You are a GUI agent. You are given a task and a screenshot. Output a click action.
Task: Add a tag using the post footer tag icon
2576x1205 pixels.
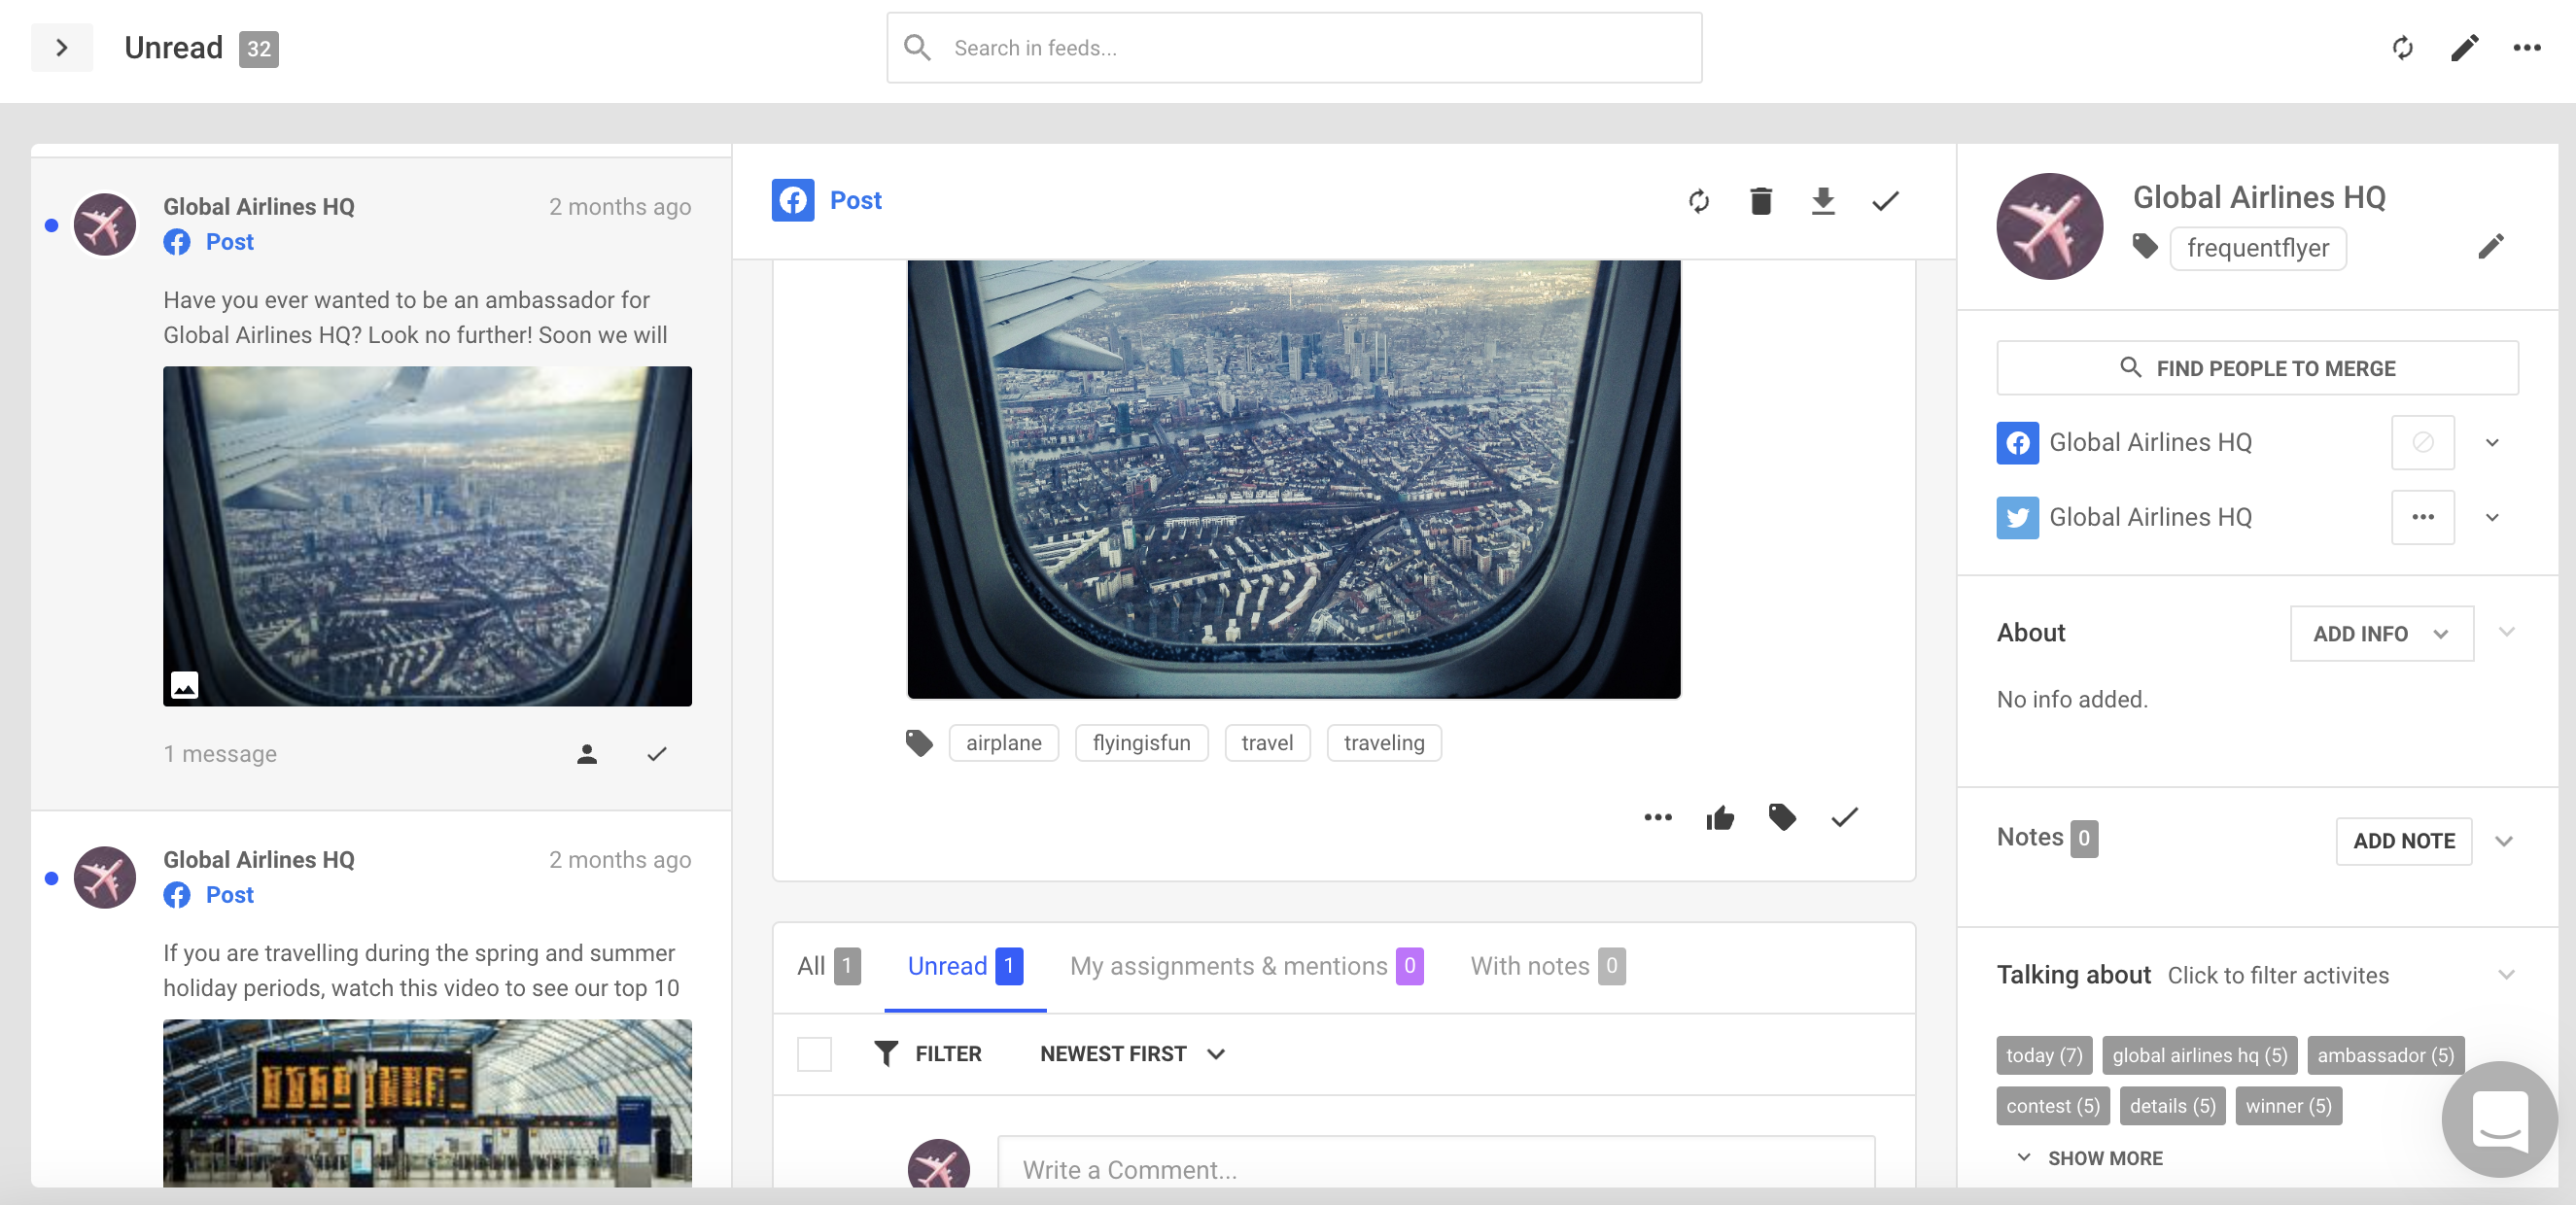(1781, 817)
